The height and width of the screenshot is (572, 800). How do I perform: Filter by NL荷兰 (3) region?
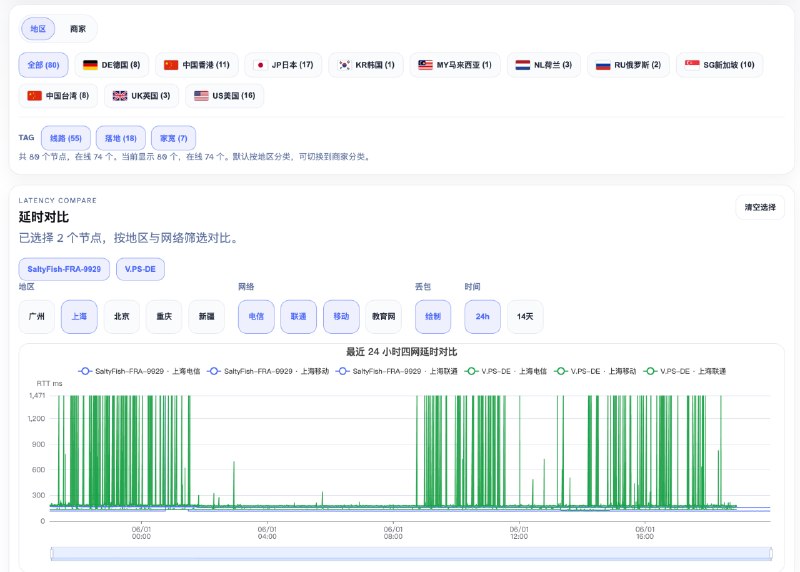coord(544,65)
